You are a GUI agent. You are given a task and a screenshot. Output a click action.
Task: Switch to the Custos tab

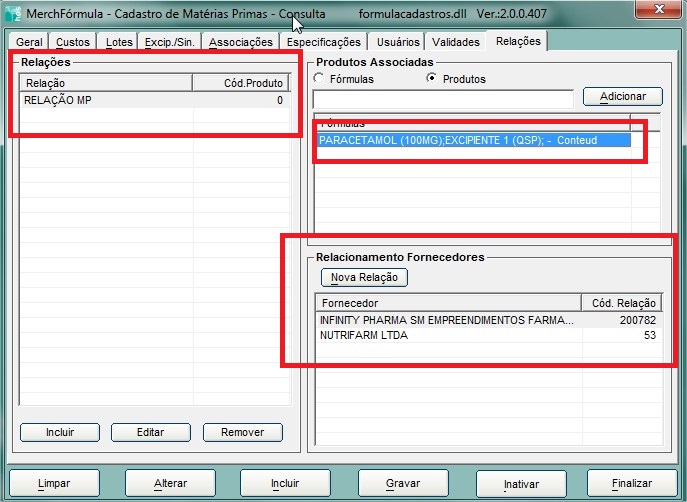tap(72, 43)
